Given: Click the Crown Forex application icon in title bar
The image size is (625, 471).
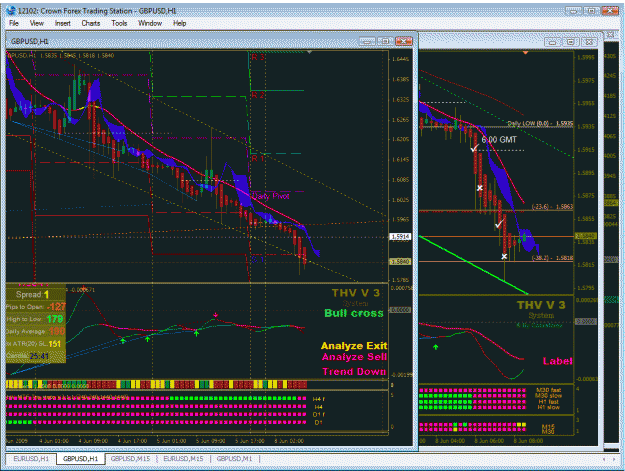Looking at the screenshot, I should click(11, 10).
